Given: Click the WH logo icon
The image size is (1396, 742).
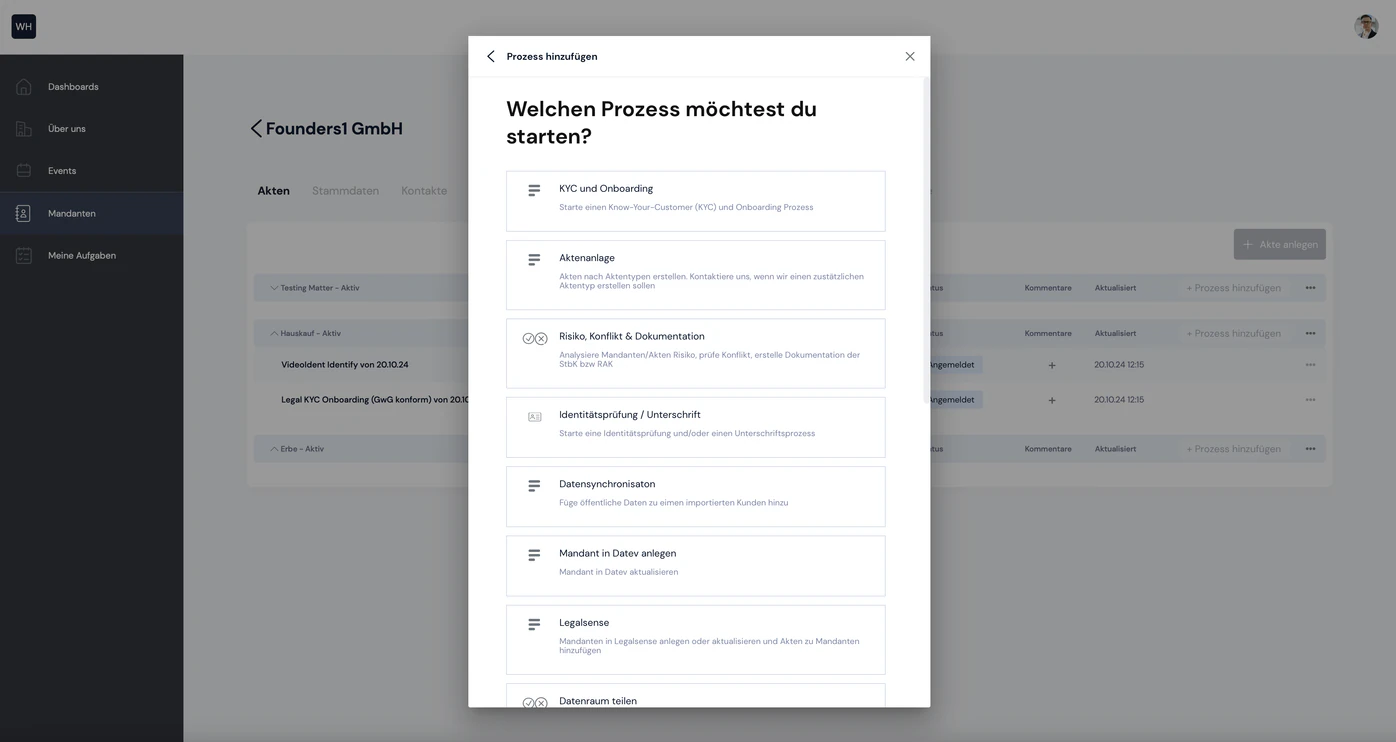Looking at the screenshot, I should (x=24, y=27).
